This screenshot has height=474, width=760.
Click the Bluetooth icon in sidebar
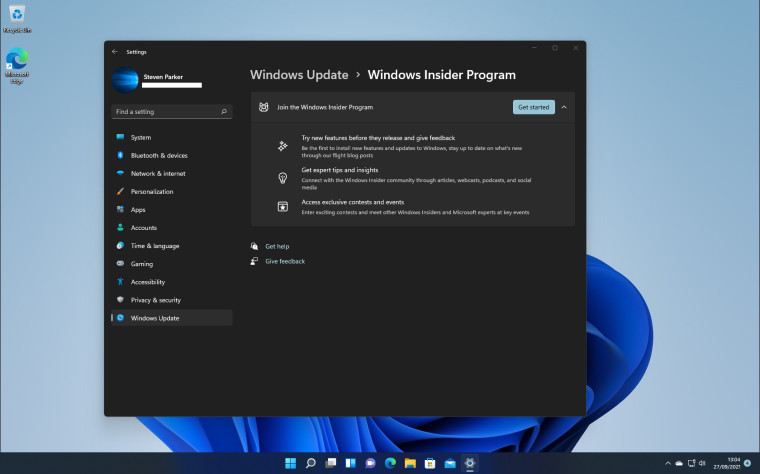point(120,155)
